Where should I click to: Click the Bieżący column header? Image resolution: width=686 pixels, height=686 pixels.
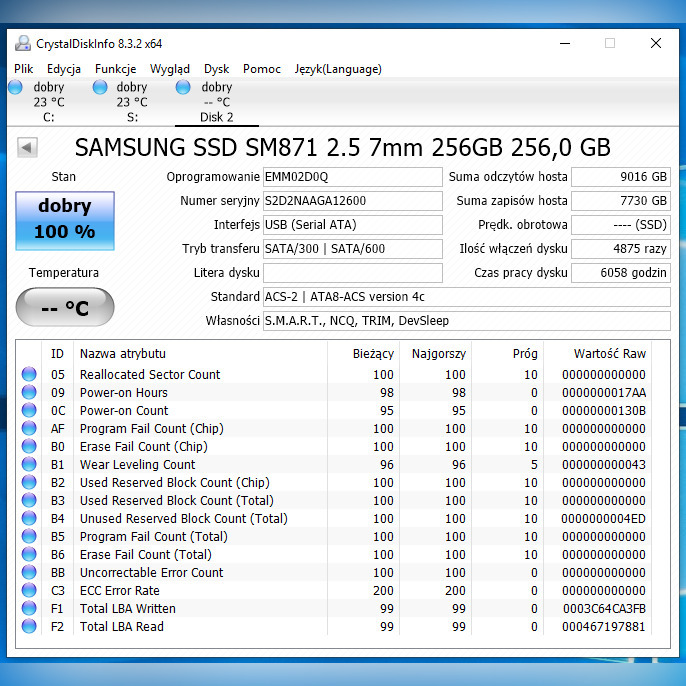tap(363, 354)
